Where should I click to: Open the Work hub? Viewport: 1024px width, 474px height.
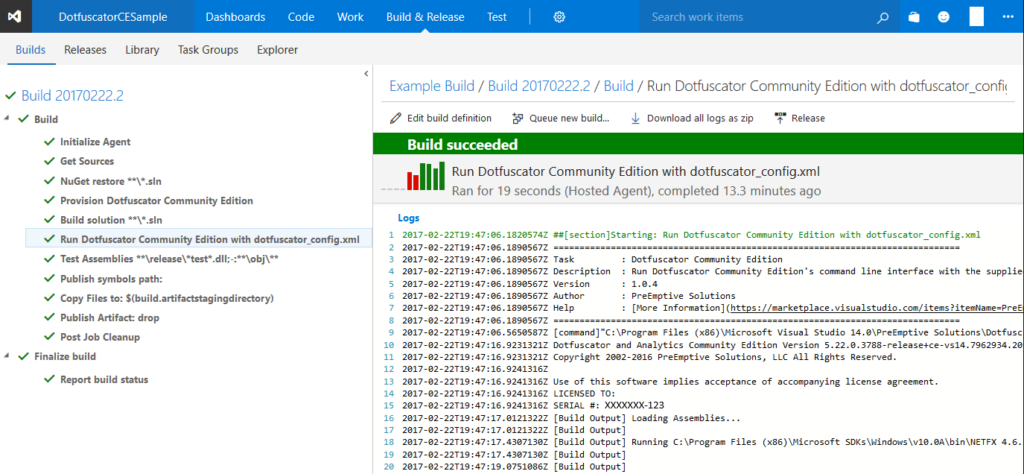(350, 17)
